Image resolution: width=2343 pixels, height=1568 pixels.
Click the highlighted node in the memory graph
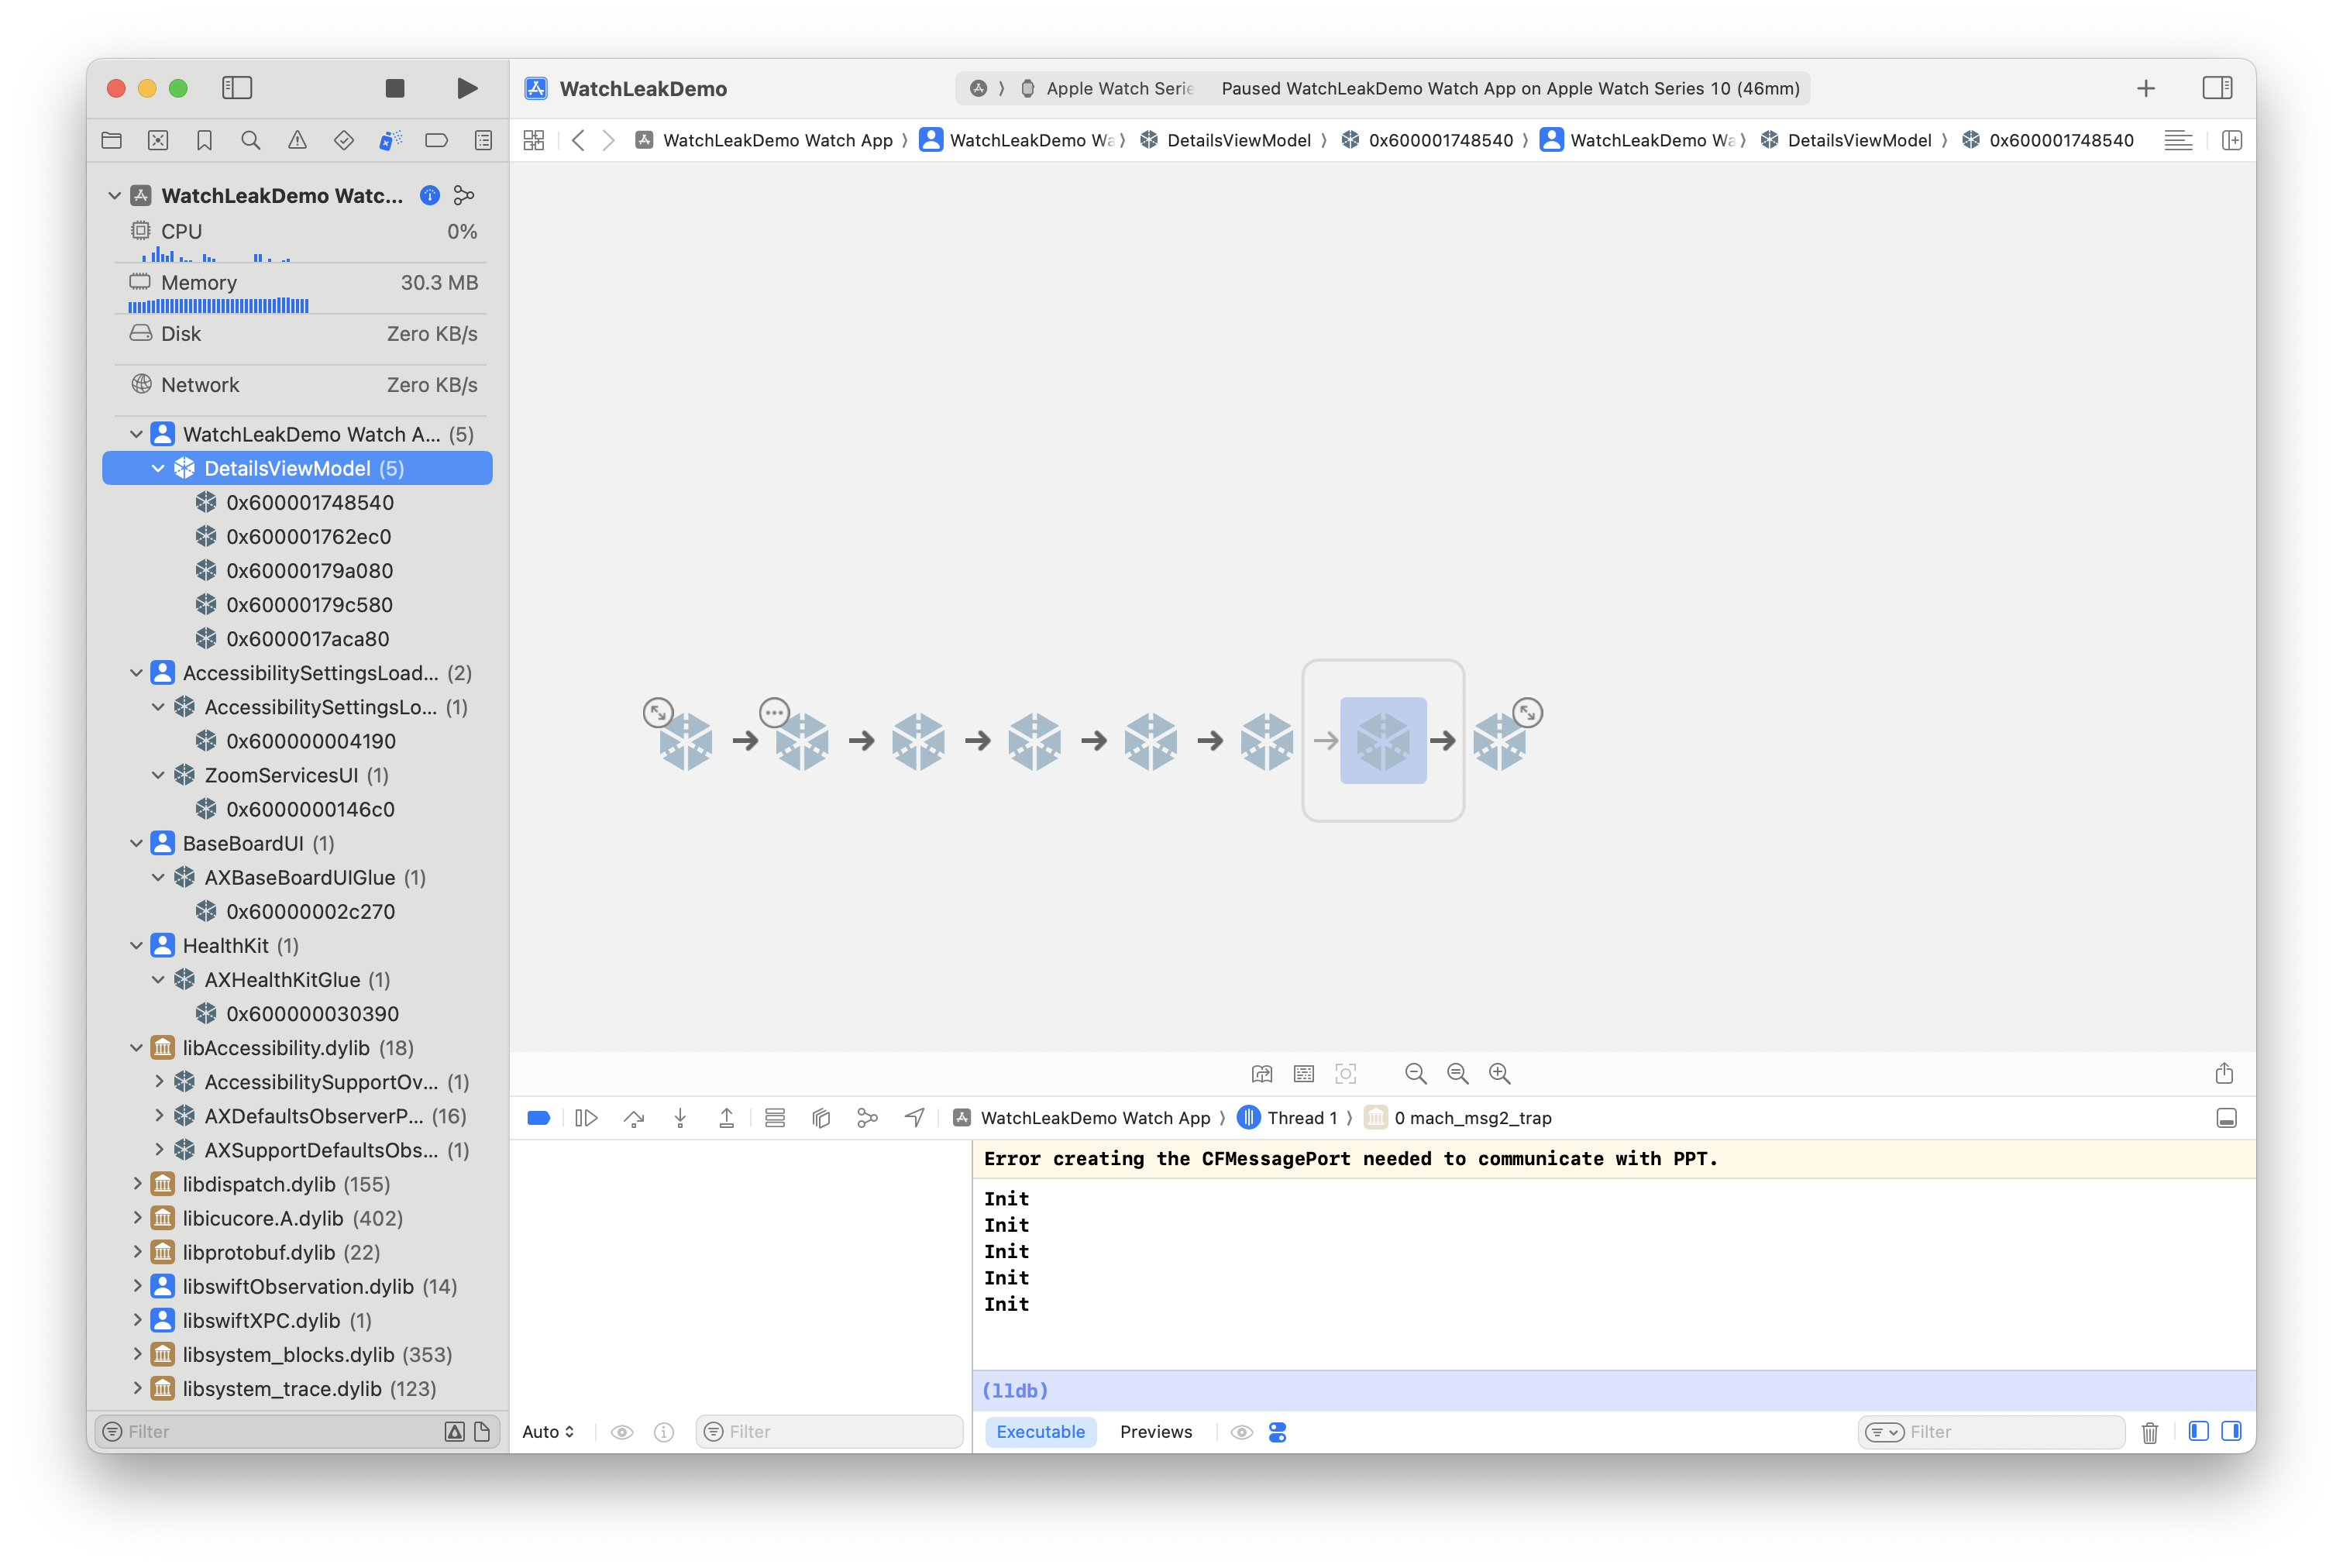click(1383, 741)
